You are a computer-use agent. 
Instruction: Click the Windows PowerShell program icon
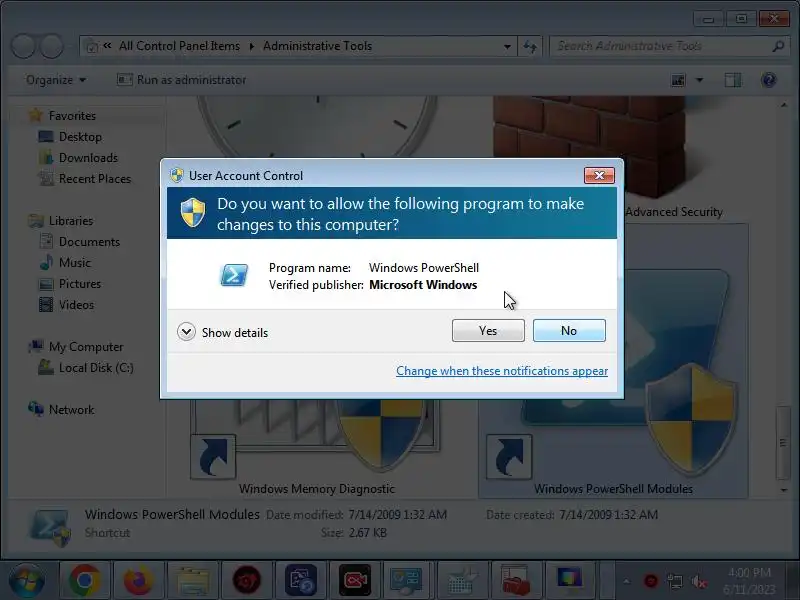(x=234, y=275)
